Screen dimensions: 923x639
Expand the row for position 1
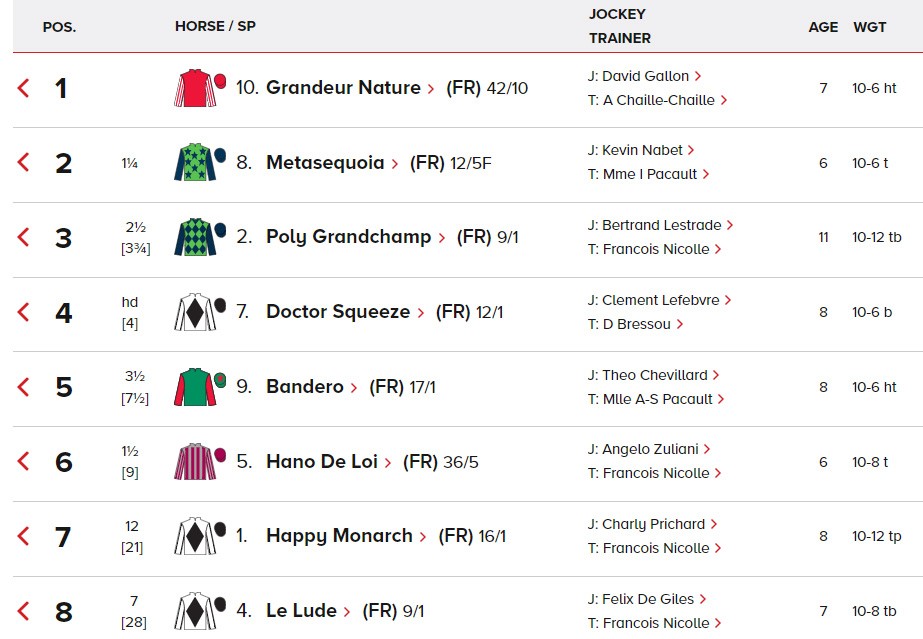point(24,89)
